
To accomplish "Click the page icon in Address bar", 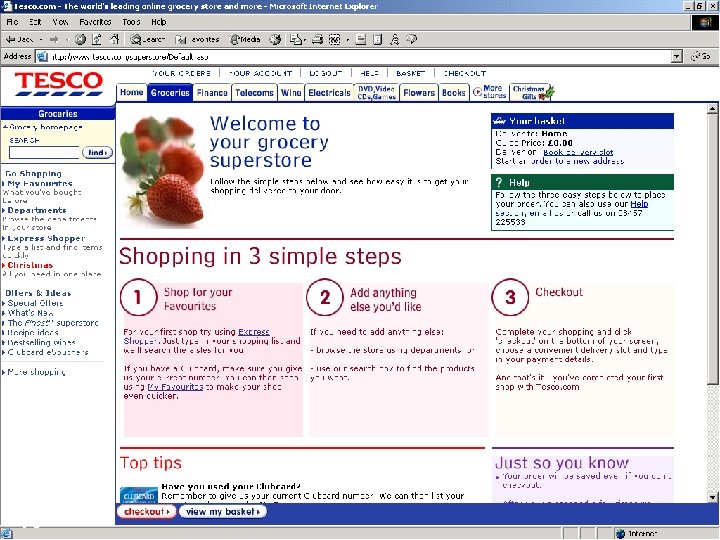I will click(x=42, y=56).
